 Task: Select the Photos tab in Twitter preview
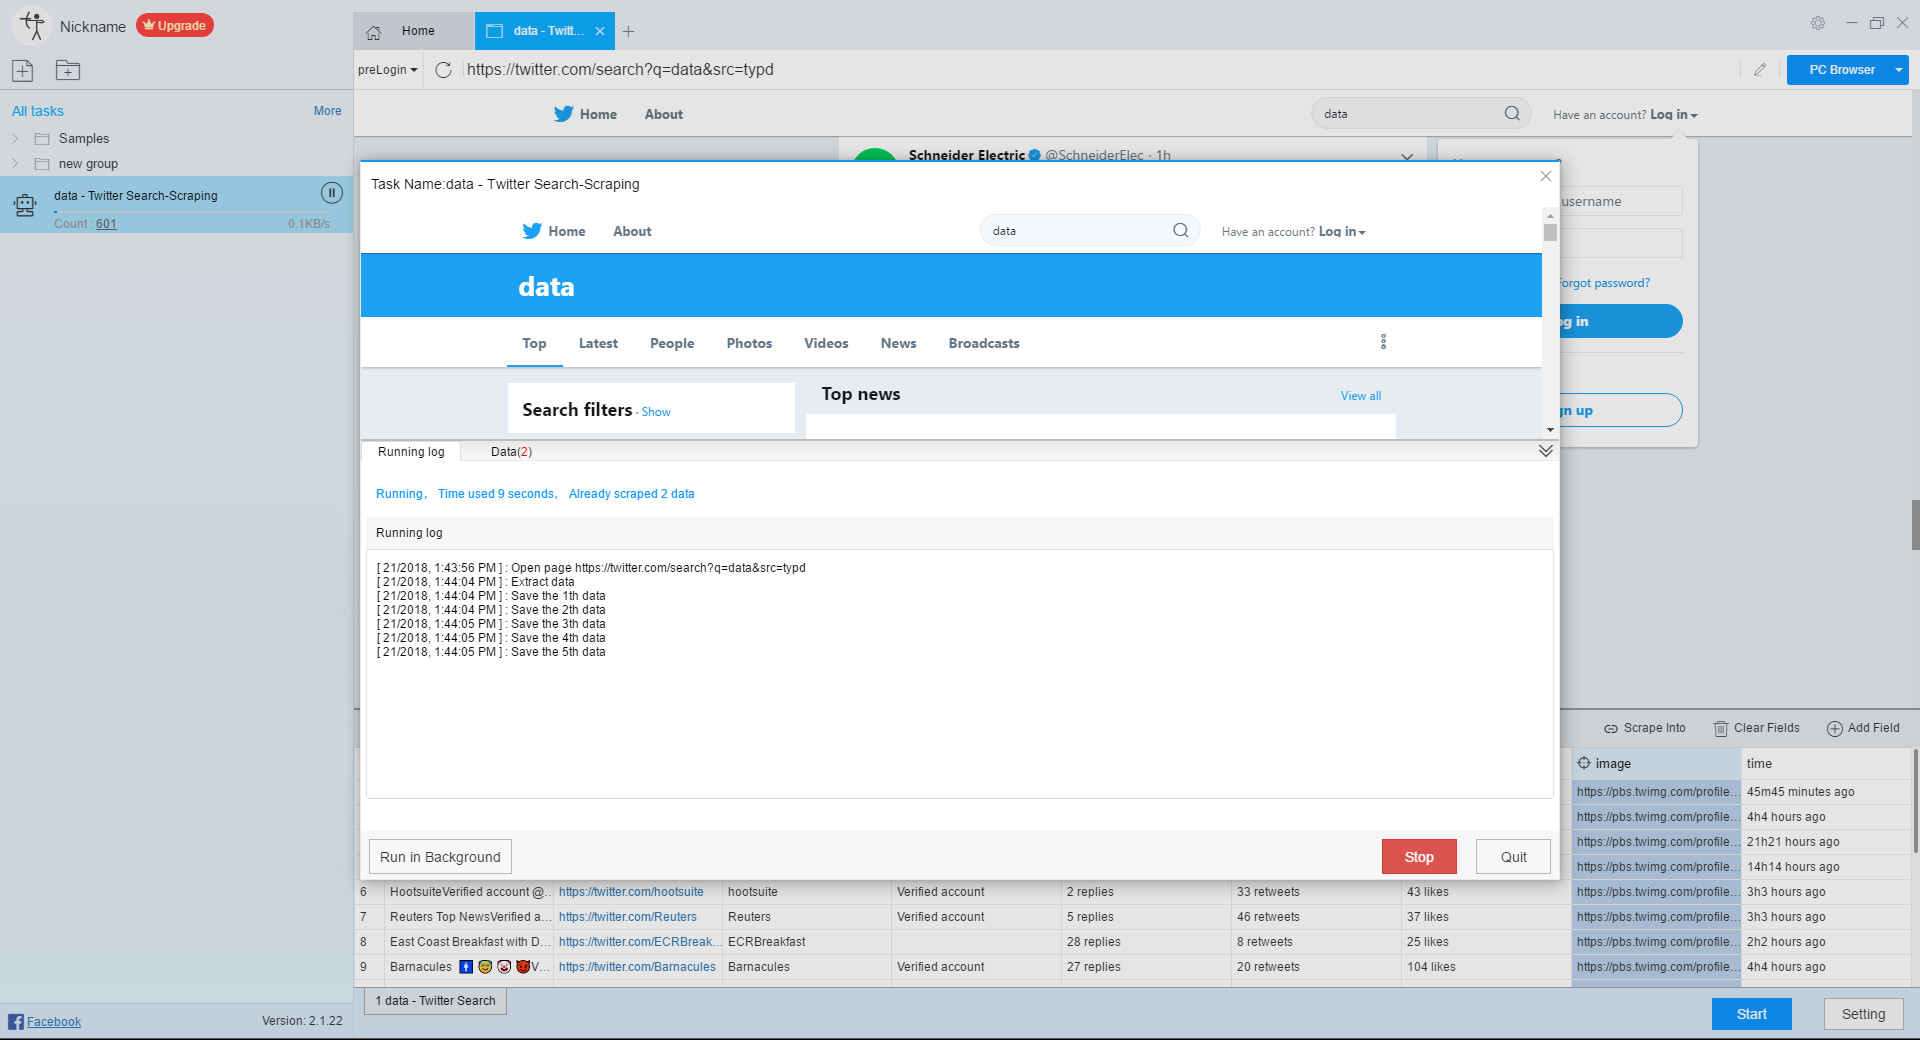749,343
